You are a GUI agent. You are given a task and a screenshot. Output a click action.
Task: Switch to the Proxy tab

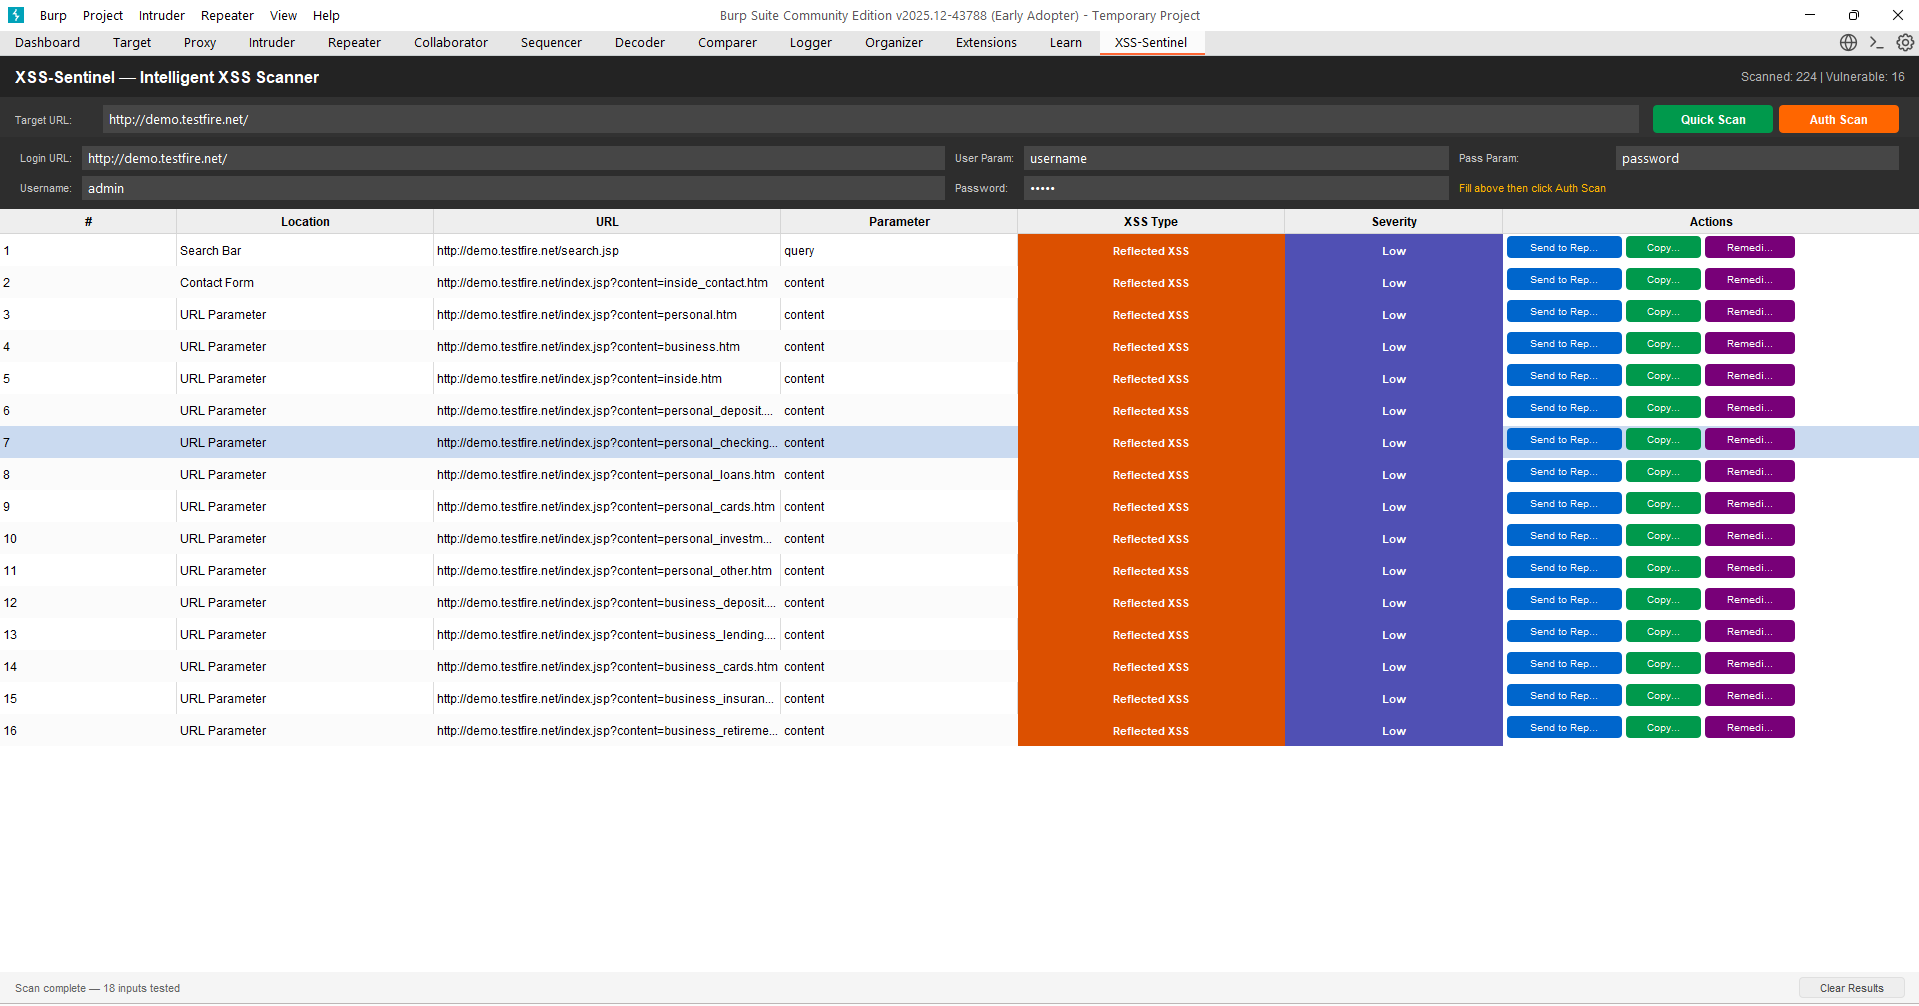click(200, 42)
